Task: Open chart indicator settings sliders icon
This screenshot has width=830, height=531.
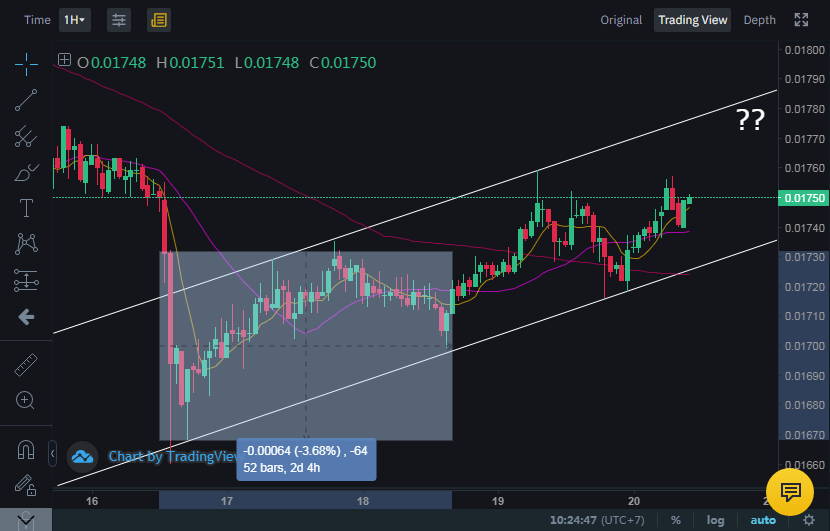Action: click(x=119, y=20)
